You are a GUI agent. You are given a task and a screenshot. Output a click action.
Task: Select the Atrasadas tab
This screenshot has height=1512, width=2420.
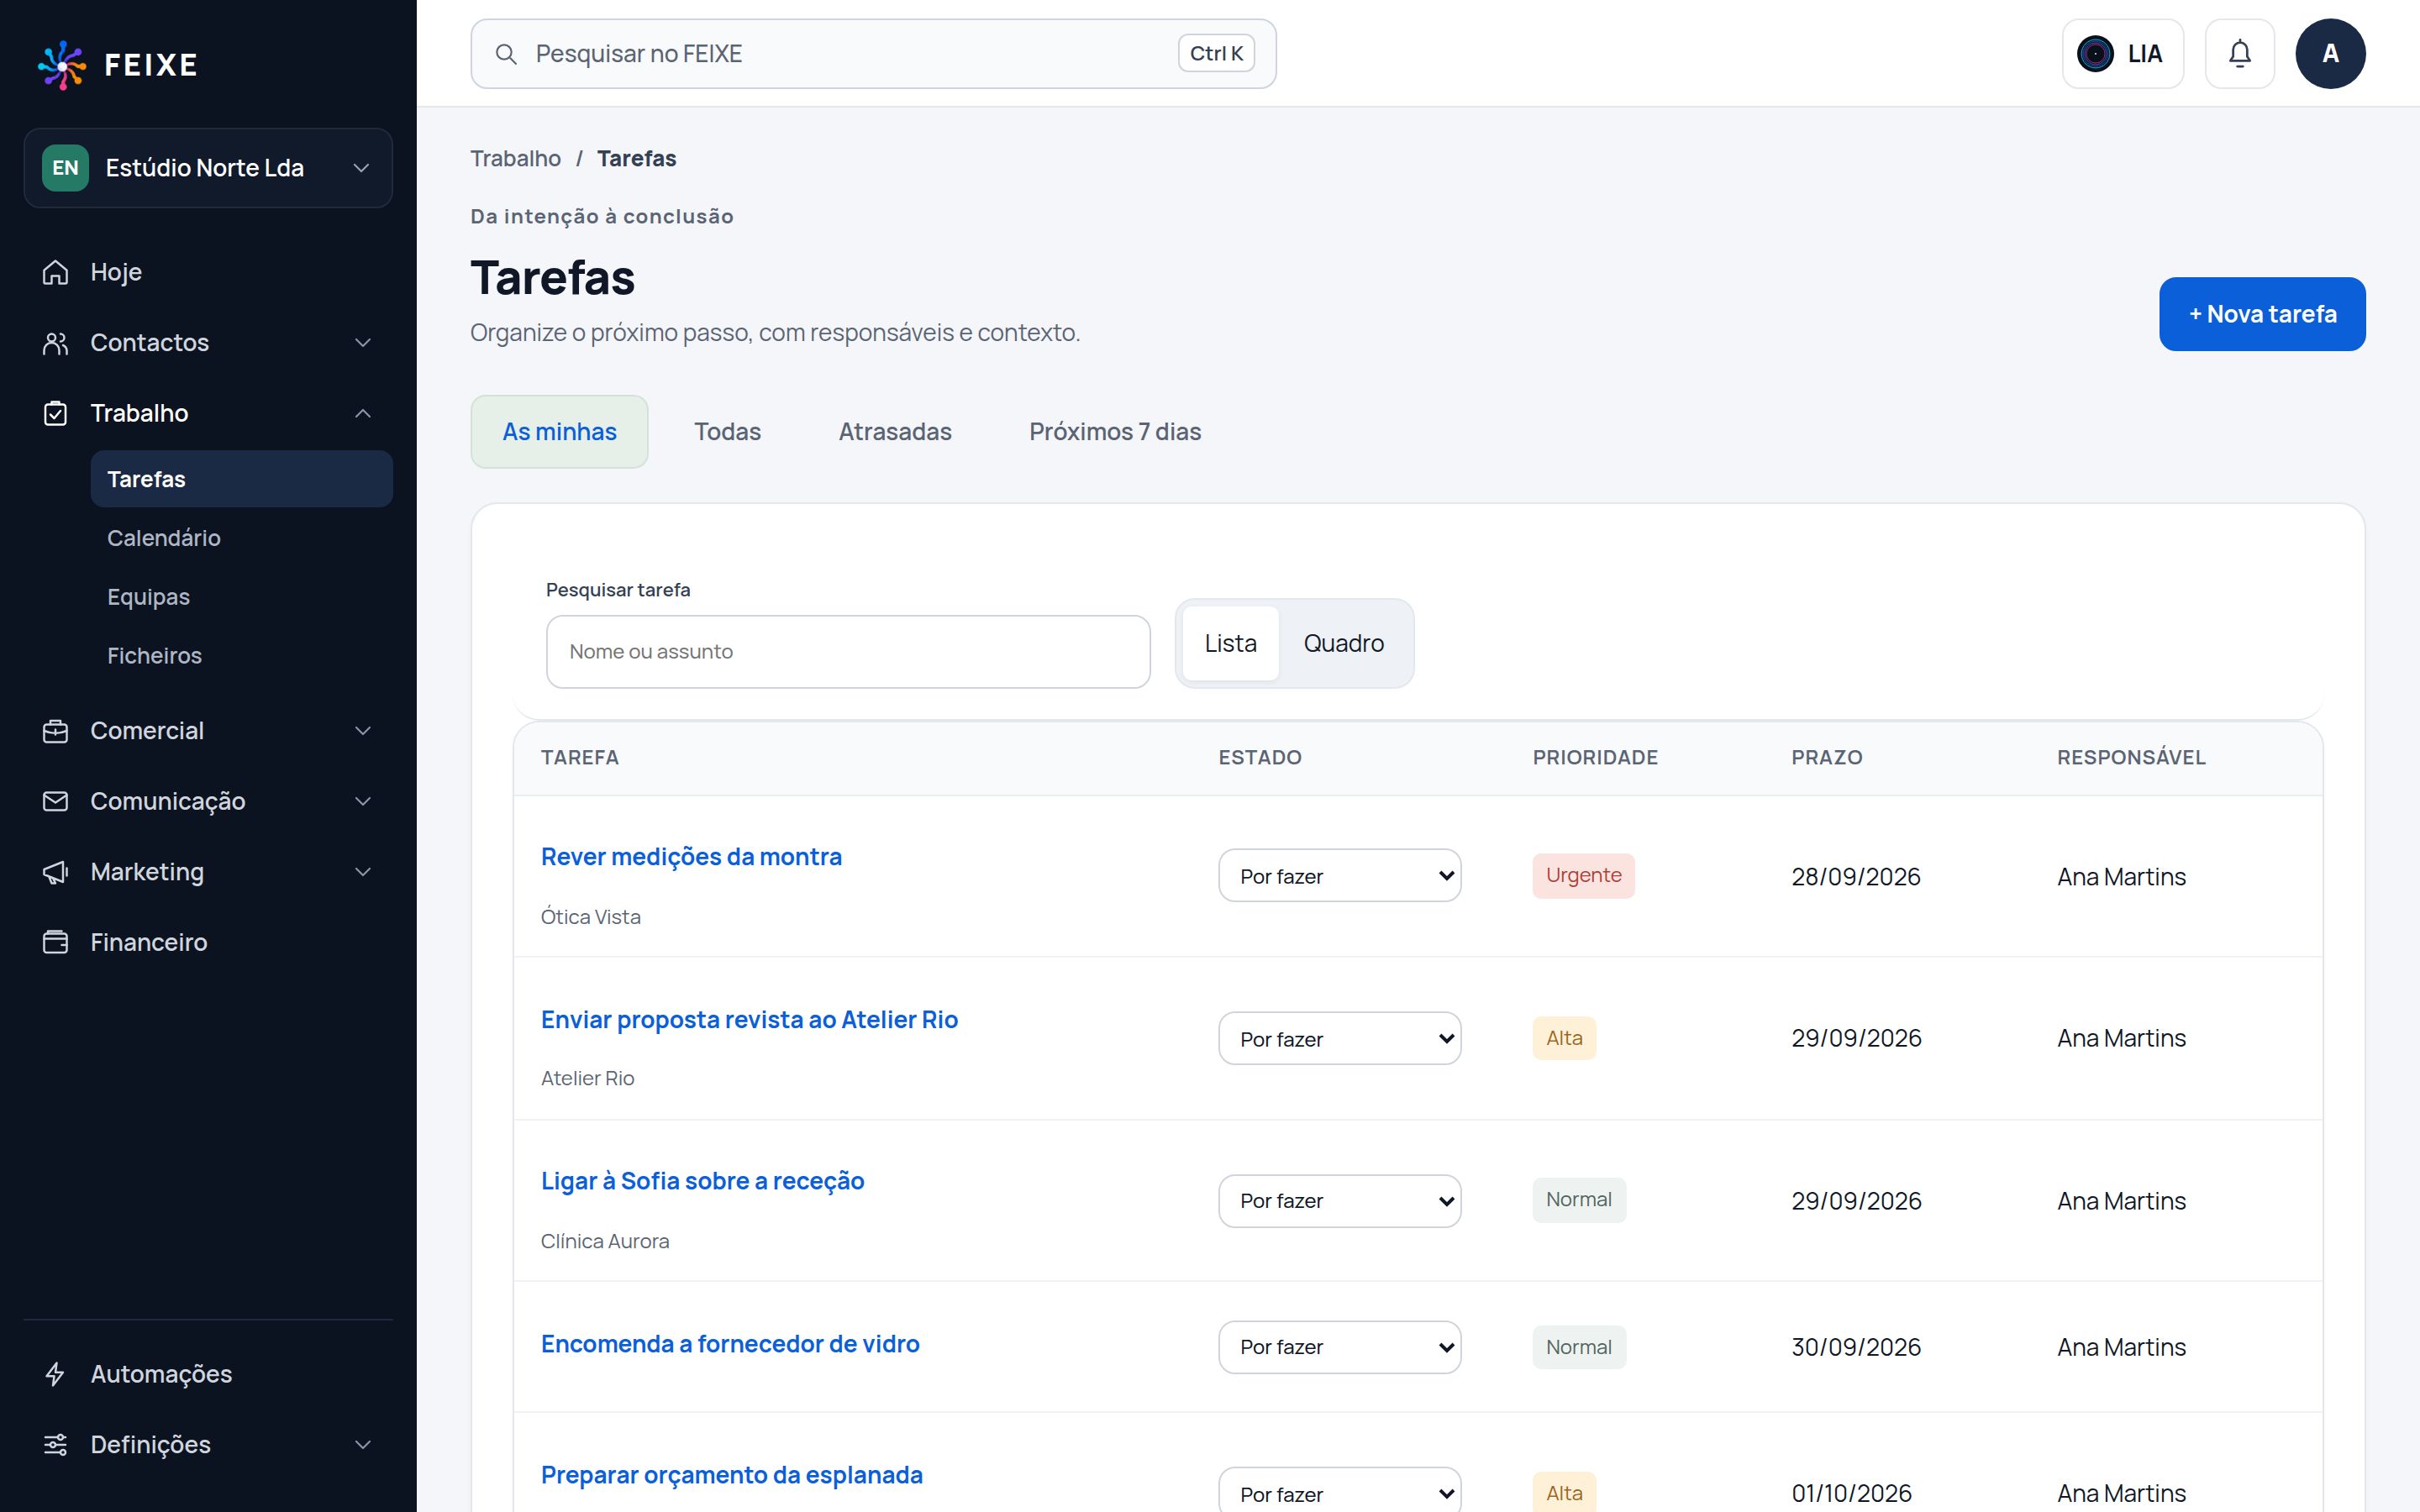coord(895,432)
